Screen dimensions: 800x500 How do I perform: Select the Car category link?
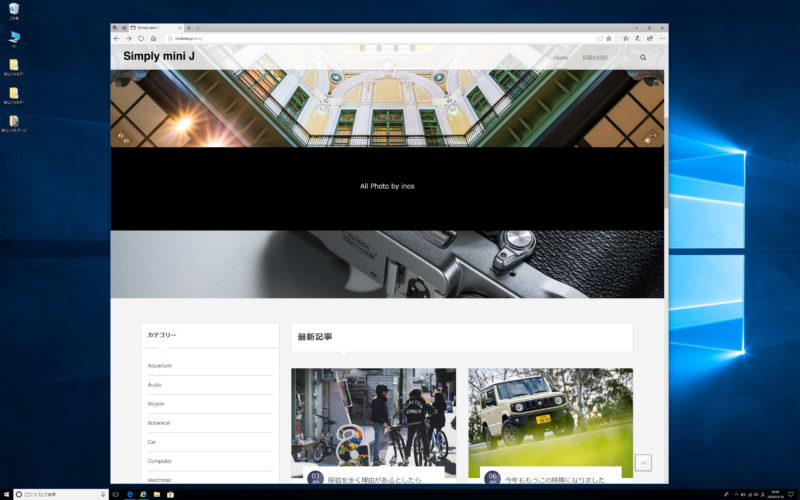pyautogui.click(x=152, y=442)
